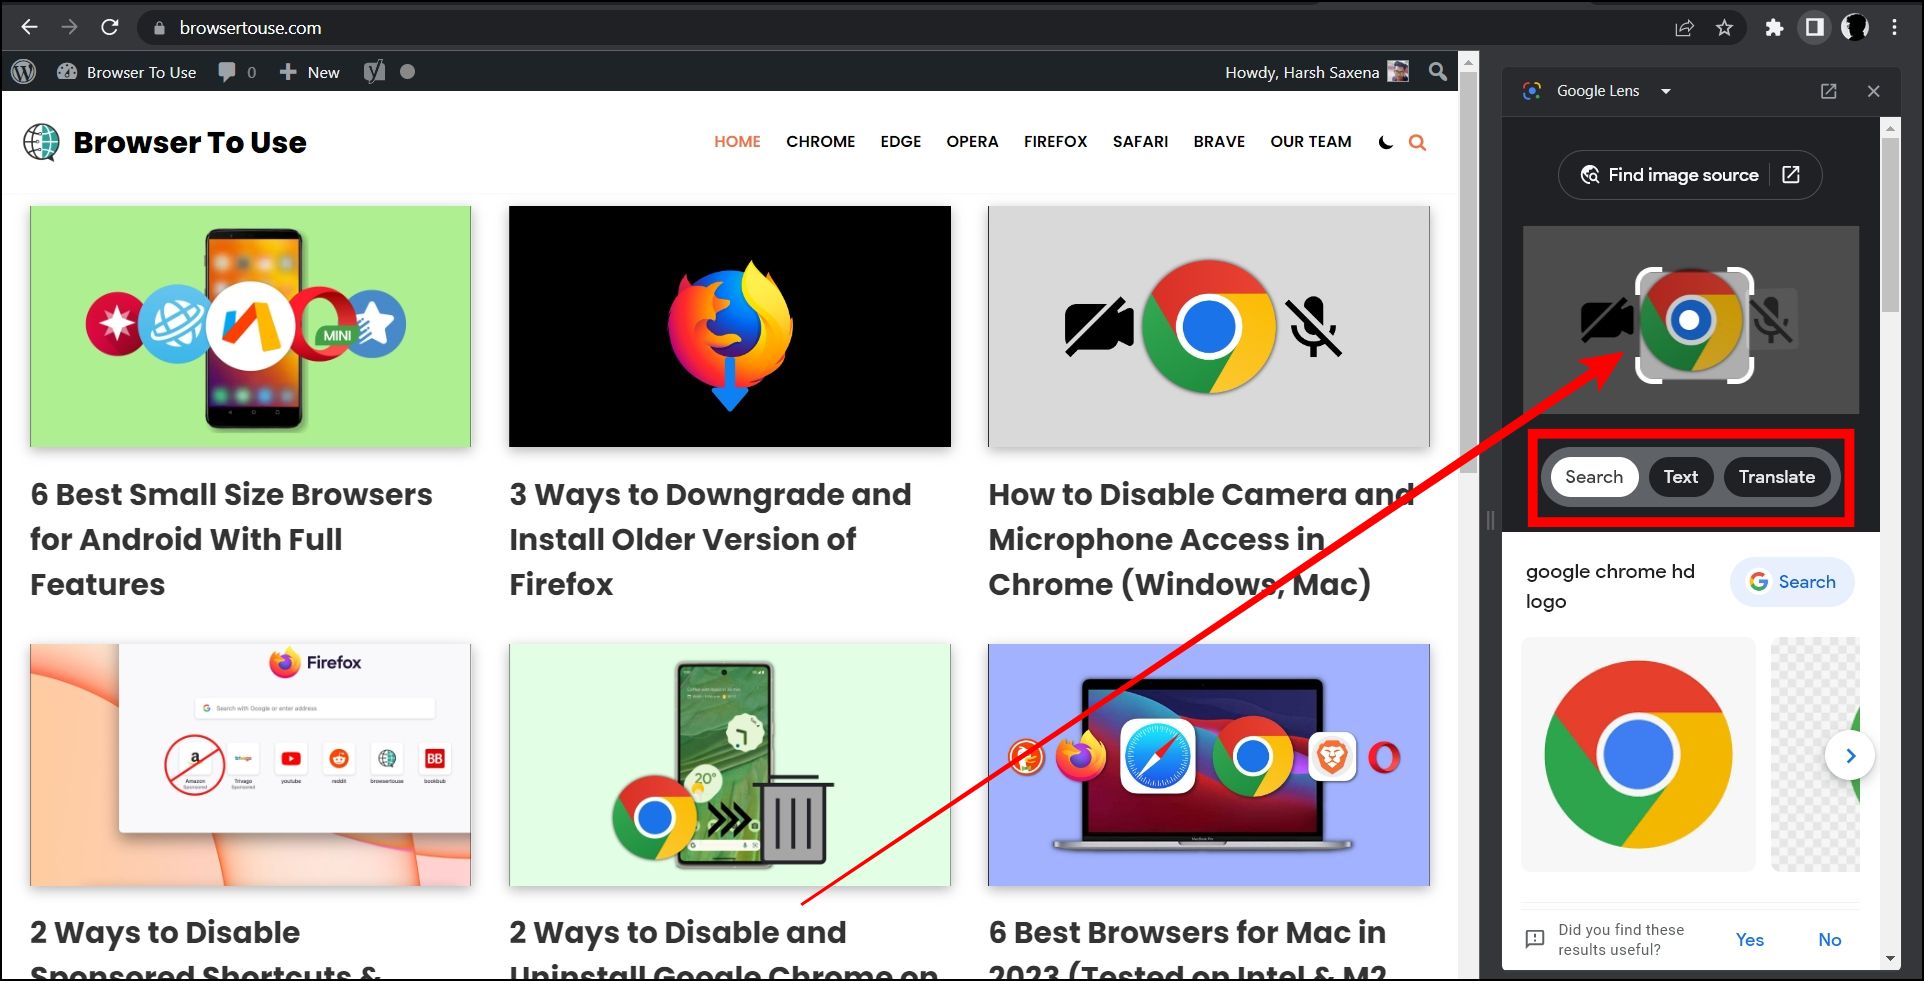The image size is (1924, 981).
Task: Open the Chrome camera microphone article thumbnail
Action: click(x=1209, y=326)
